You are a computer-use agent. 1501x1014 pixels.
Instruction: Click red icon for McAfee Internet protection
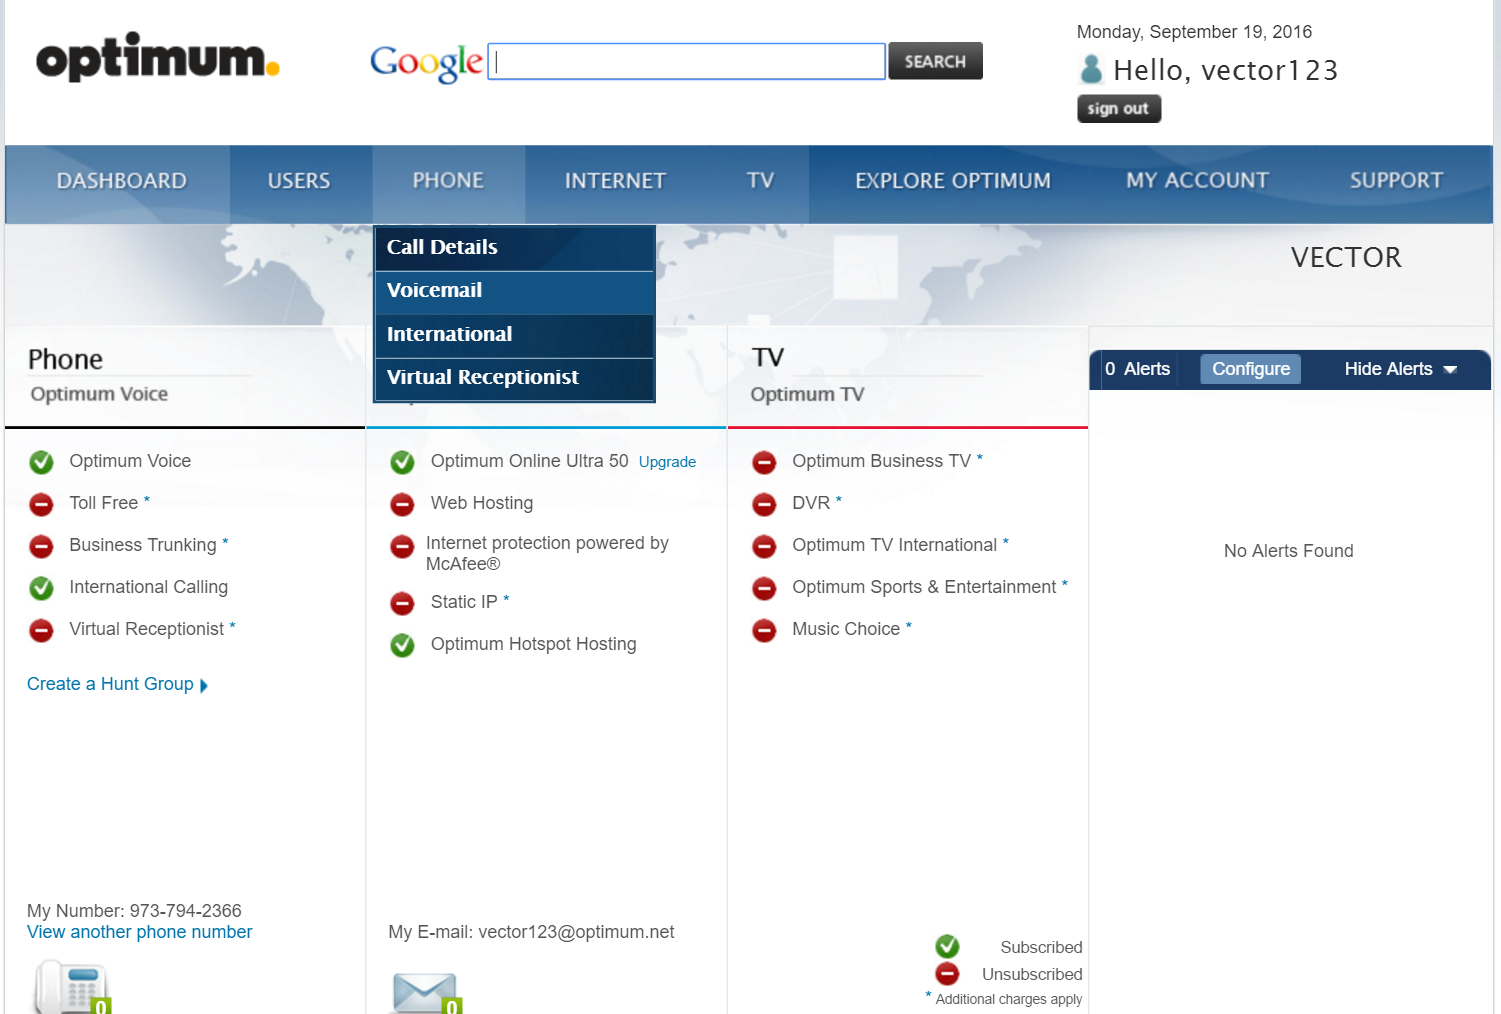tap(402, 546)
